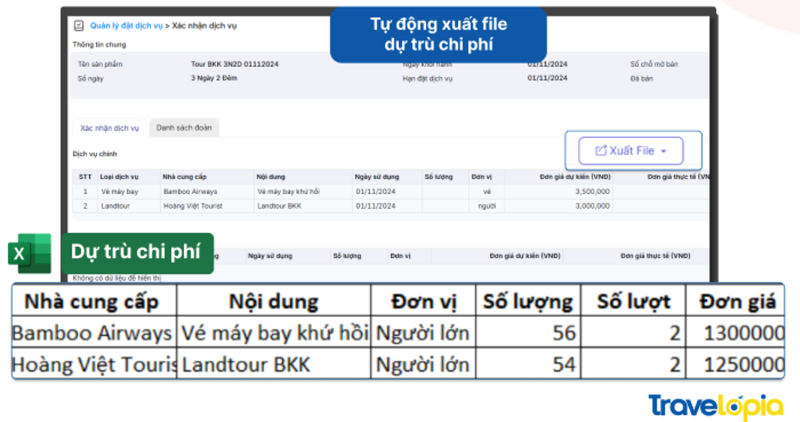Screen dimensions: 800x422
Task: Click the 3 Ngày 2 Đêm duration value
Action: point(214,78)
